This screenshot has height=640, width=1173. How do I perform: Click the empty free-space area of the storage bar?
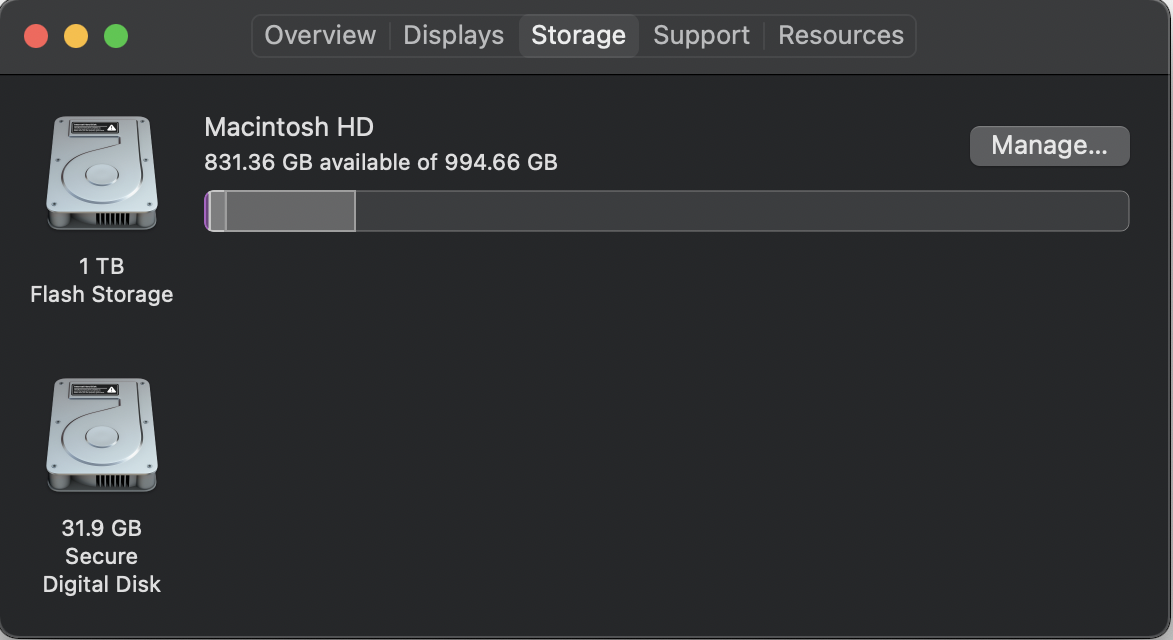pyautogui.click(x=740, y=211)
